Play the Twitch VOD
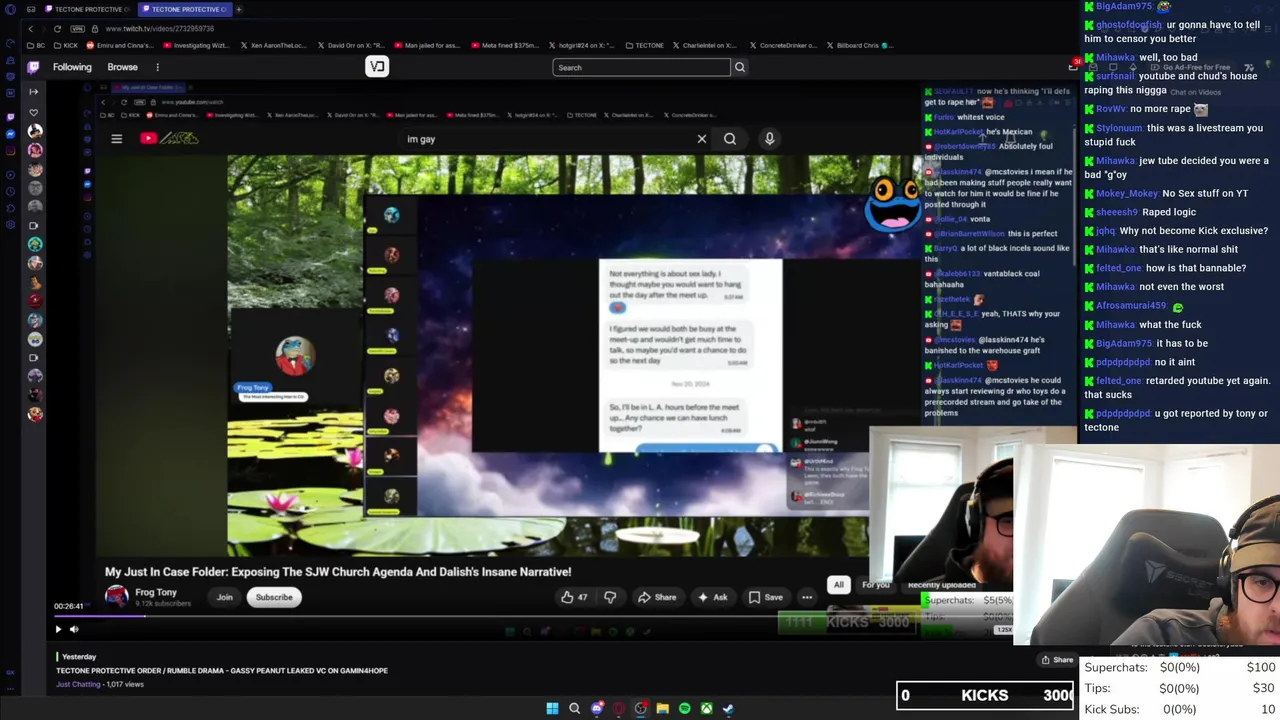The width and height of the screenshot is (1280, 720). click(x=58, y=629)
